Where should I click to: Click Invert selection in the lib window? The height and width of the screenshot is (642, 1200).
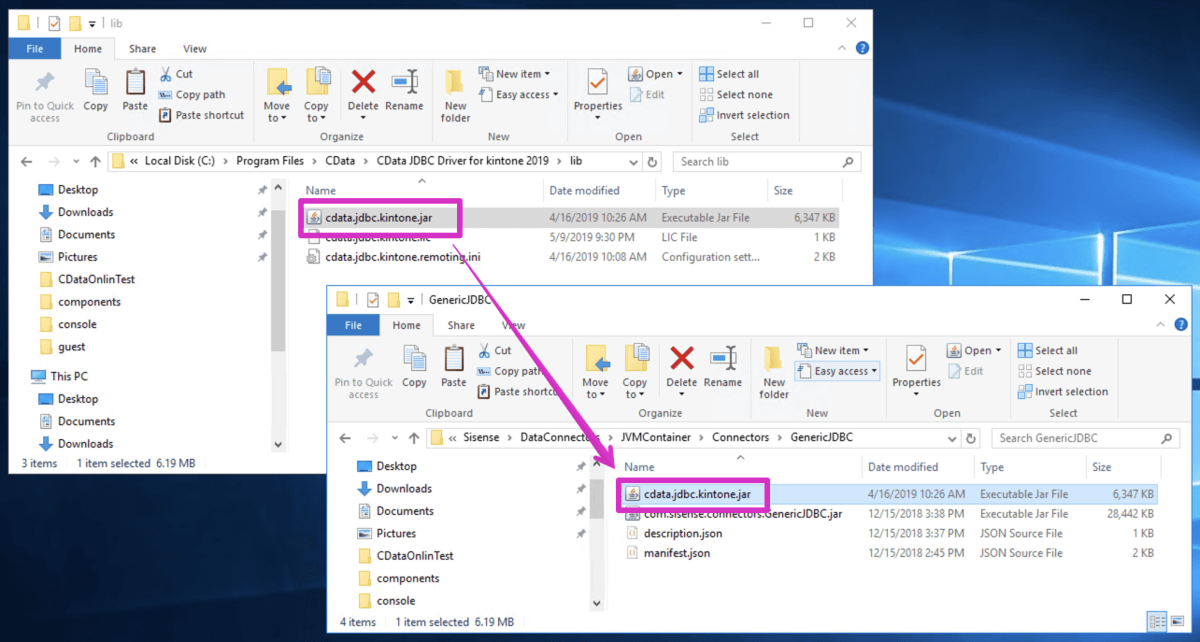pyautogui.click(x=744, y=115)
